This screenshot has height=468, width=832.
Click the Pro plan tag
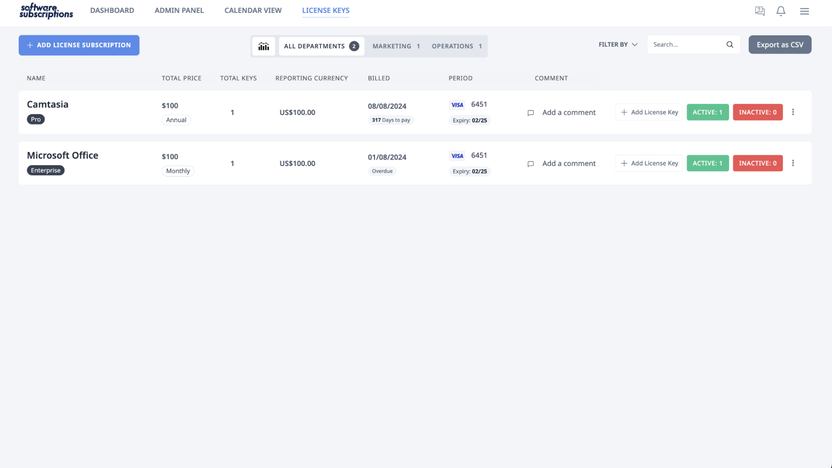[36, 119]
